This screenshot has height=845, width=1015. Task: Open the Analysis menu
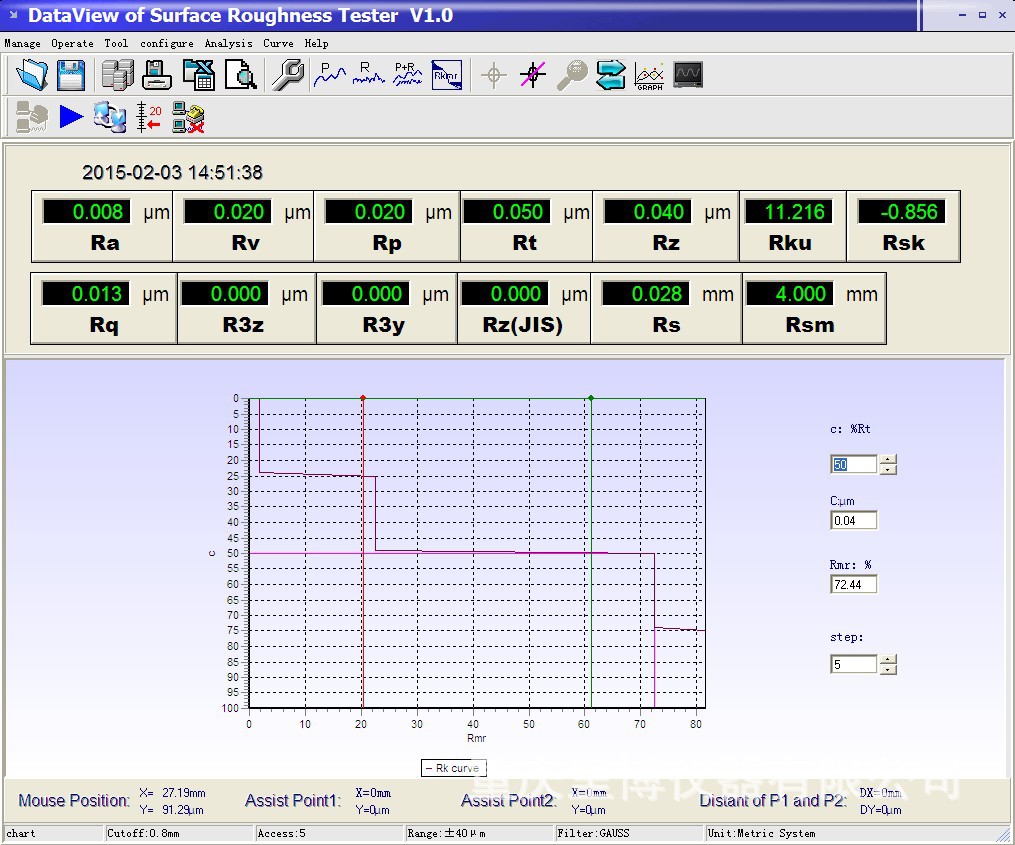tap(229, 44)
